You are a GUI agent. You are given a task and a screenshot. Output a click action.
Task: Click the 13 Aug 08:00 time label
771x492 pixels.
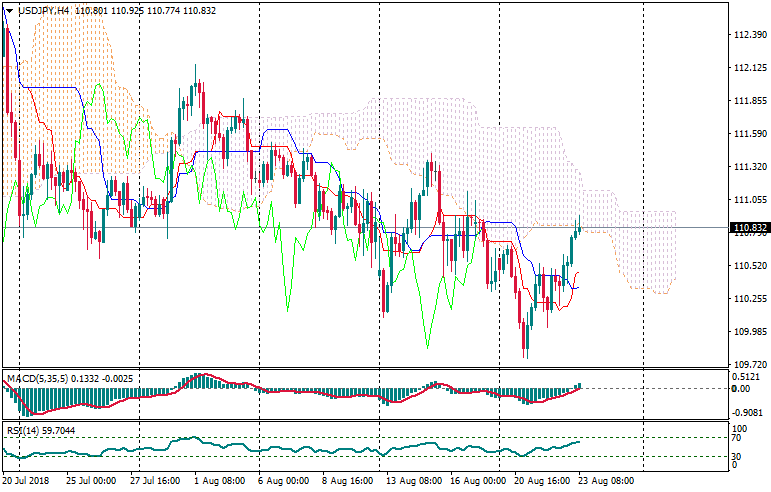416,481
